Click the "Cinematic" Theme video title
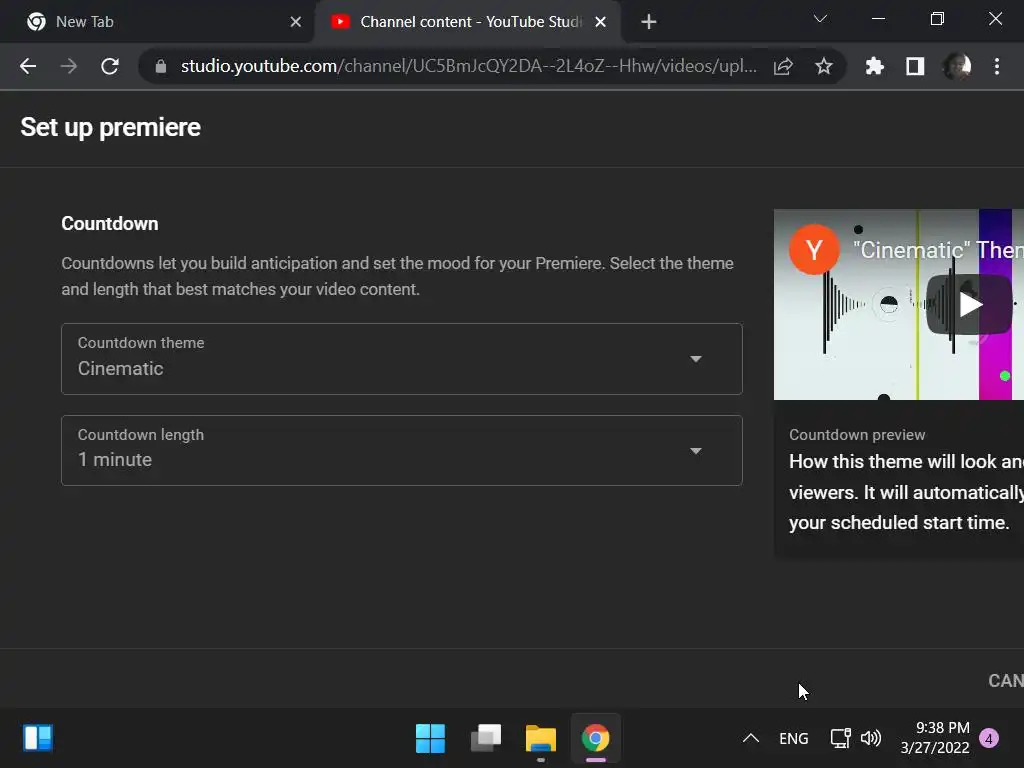The height and width of the screenshot is (768, 1024). click(938, 249)
